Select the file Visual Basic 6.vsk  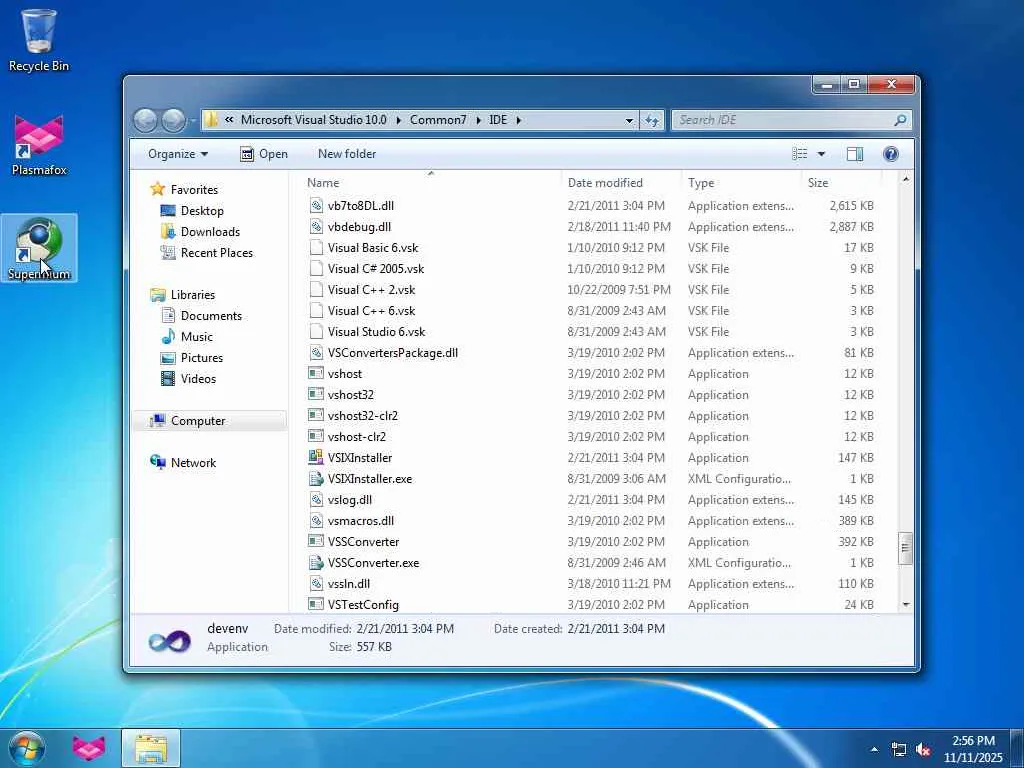[373, 248]
